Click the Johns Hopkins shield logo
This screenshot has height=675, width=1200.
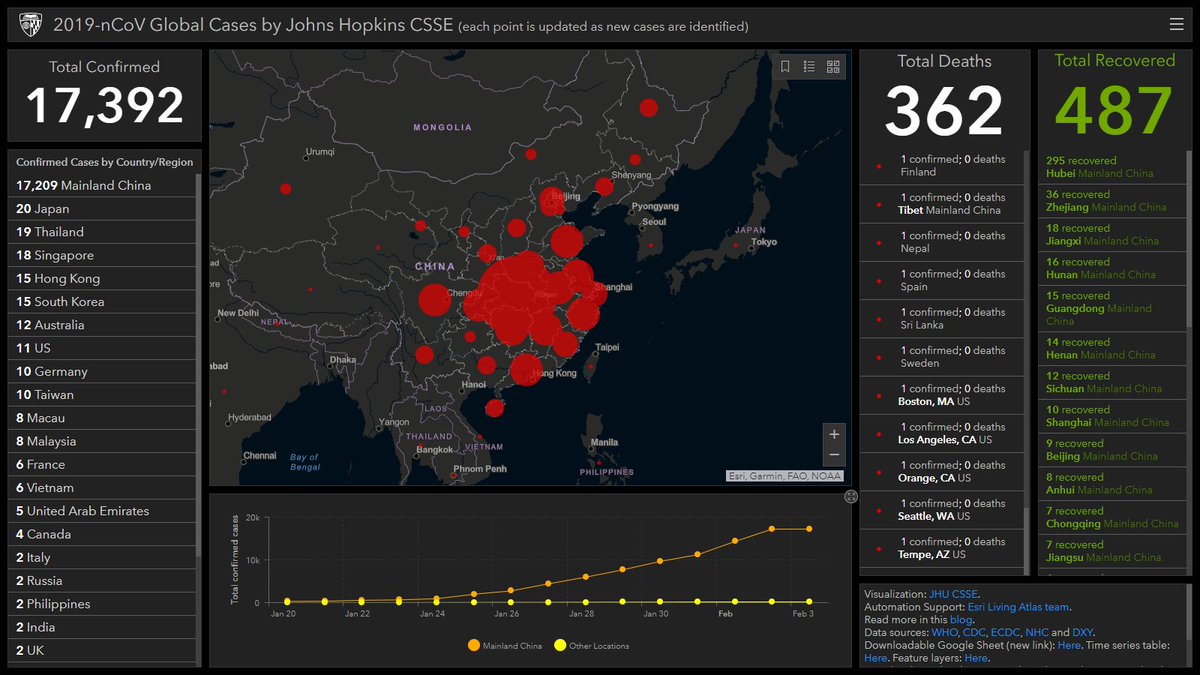(29, 25)
